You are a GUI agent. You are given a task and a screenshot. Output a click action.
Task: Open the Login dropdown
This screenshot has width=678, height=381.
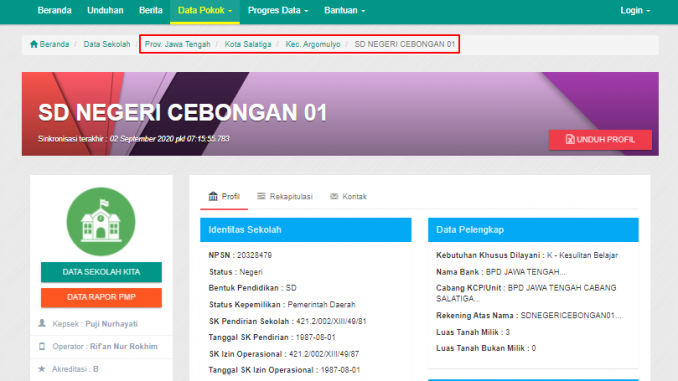coord(635,10)
